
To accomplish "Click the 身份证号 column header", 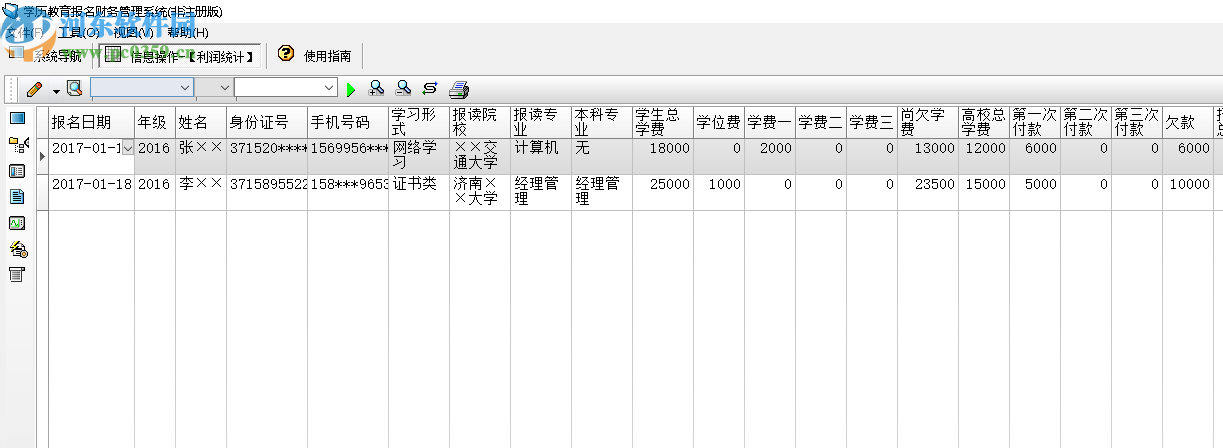I will 266,122.
